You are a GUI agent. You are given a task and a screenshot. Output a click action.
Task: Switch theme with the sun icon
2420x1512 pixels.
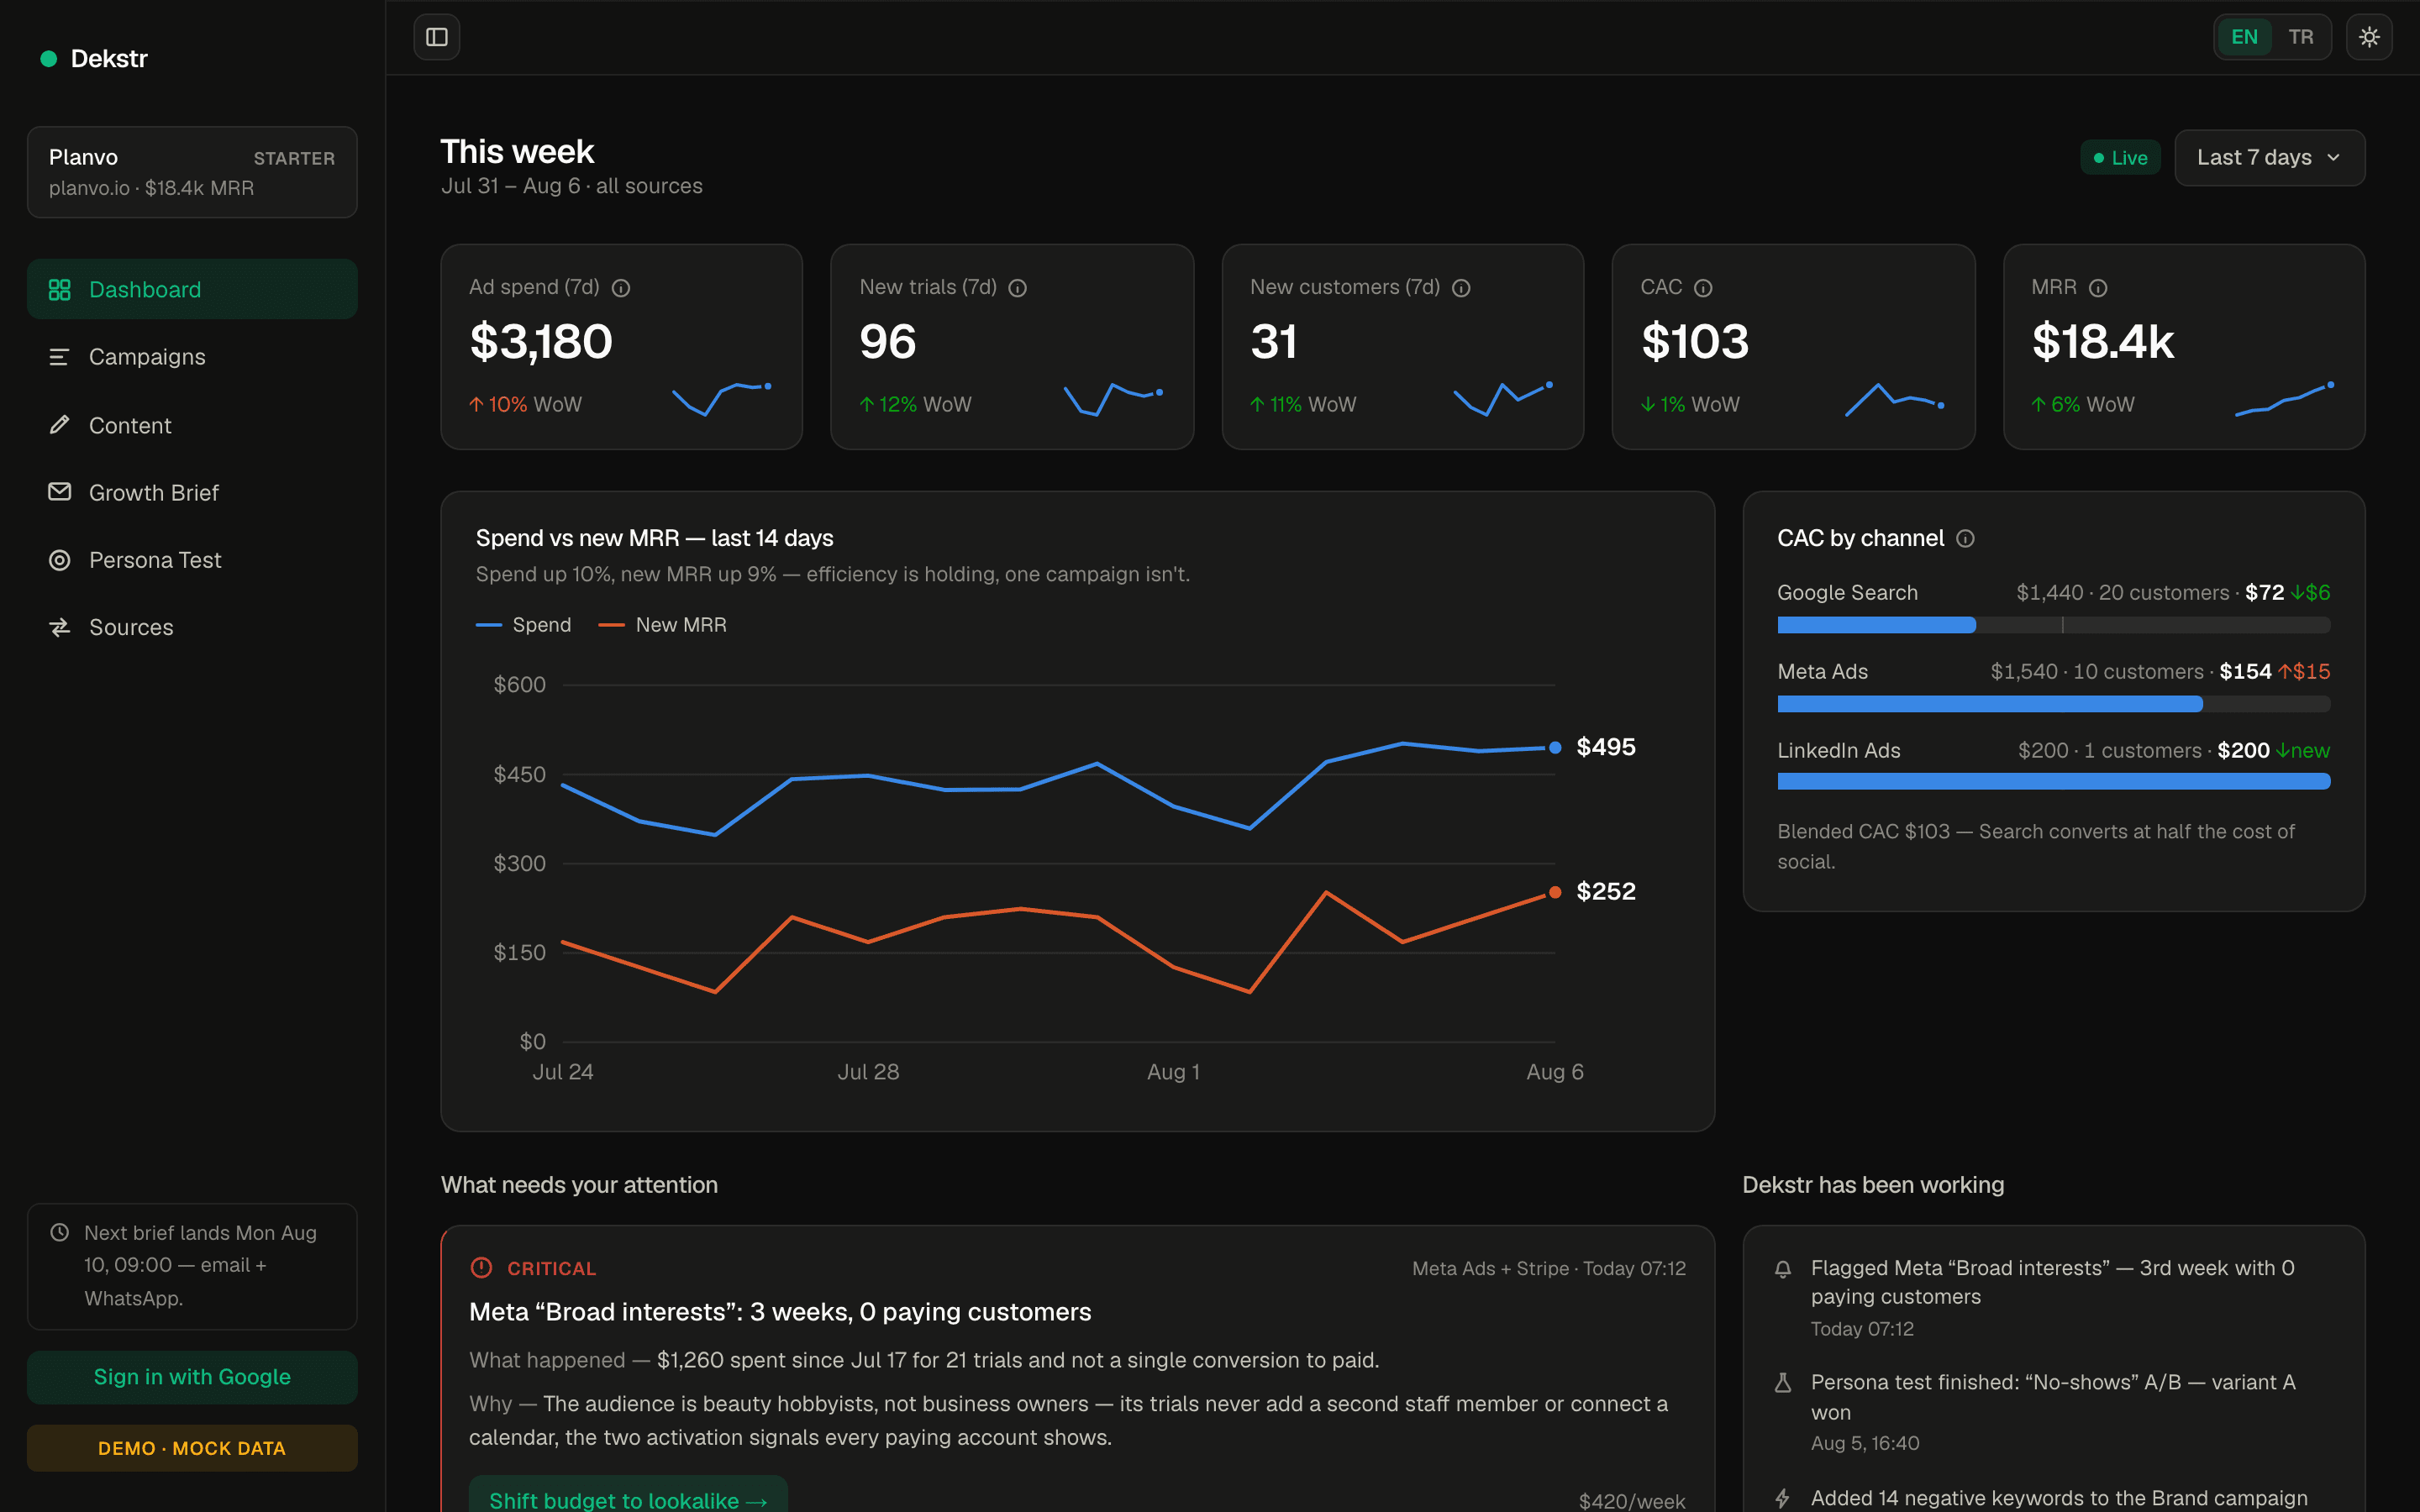2369,37
